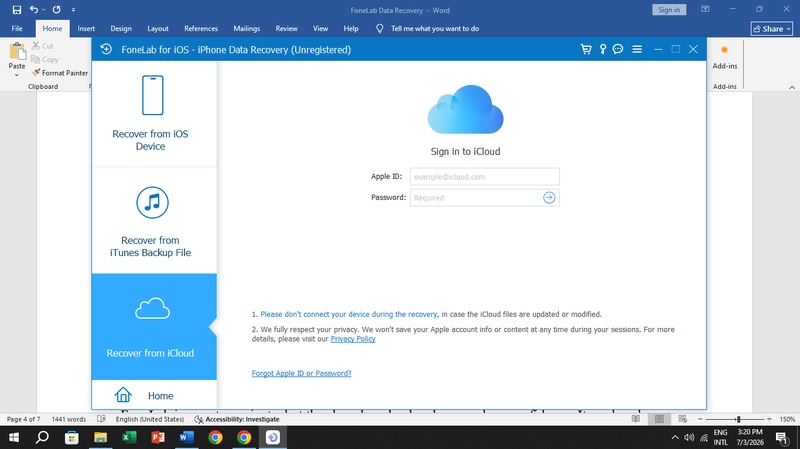
Task: Open the Add-ins button
Action: [724, 57]
